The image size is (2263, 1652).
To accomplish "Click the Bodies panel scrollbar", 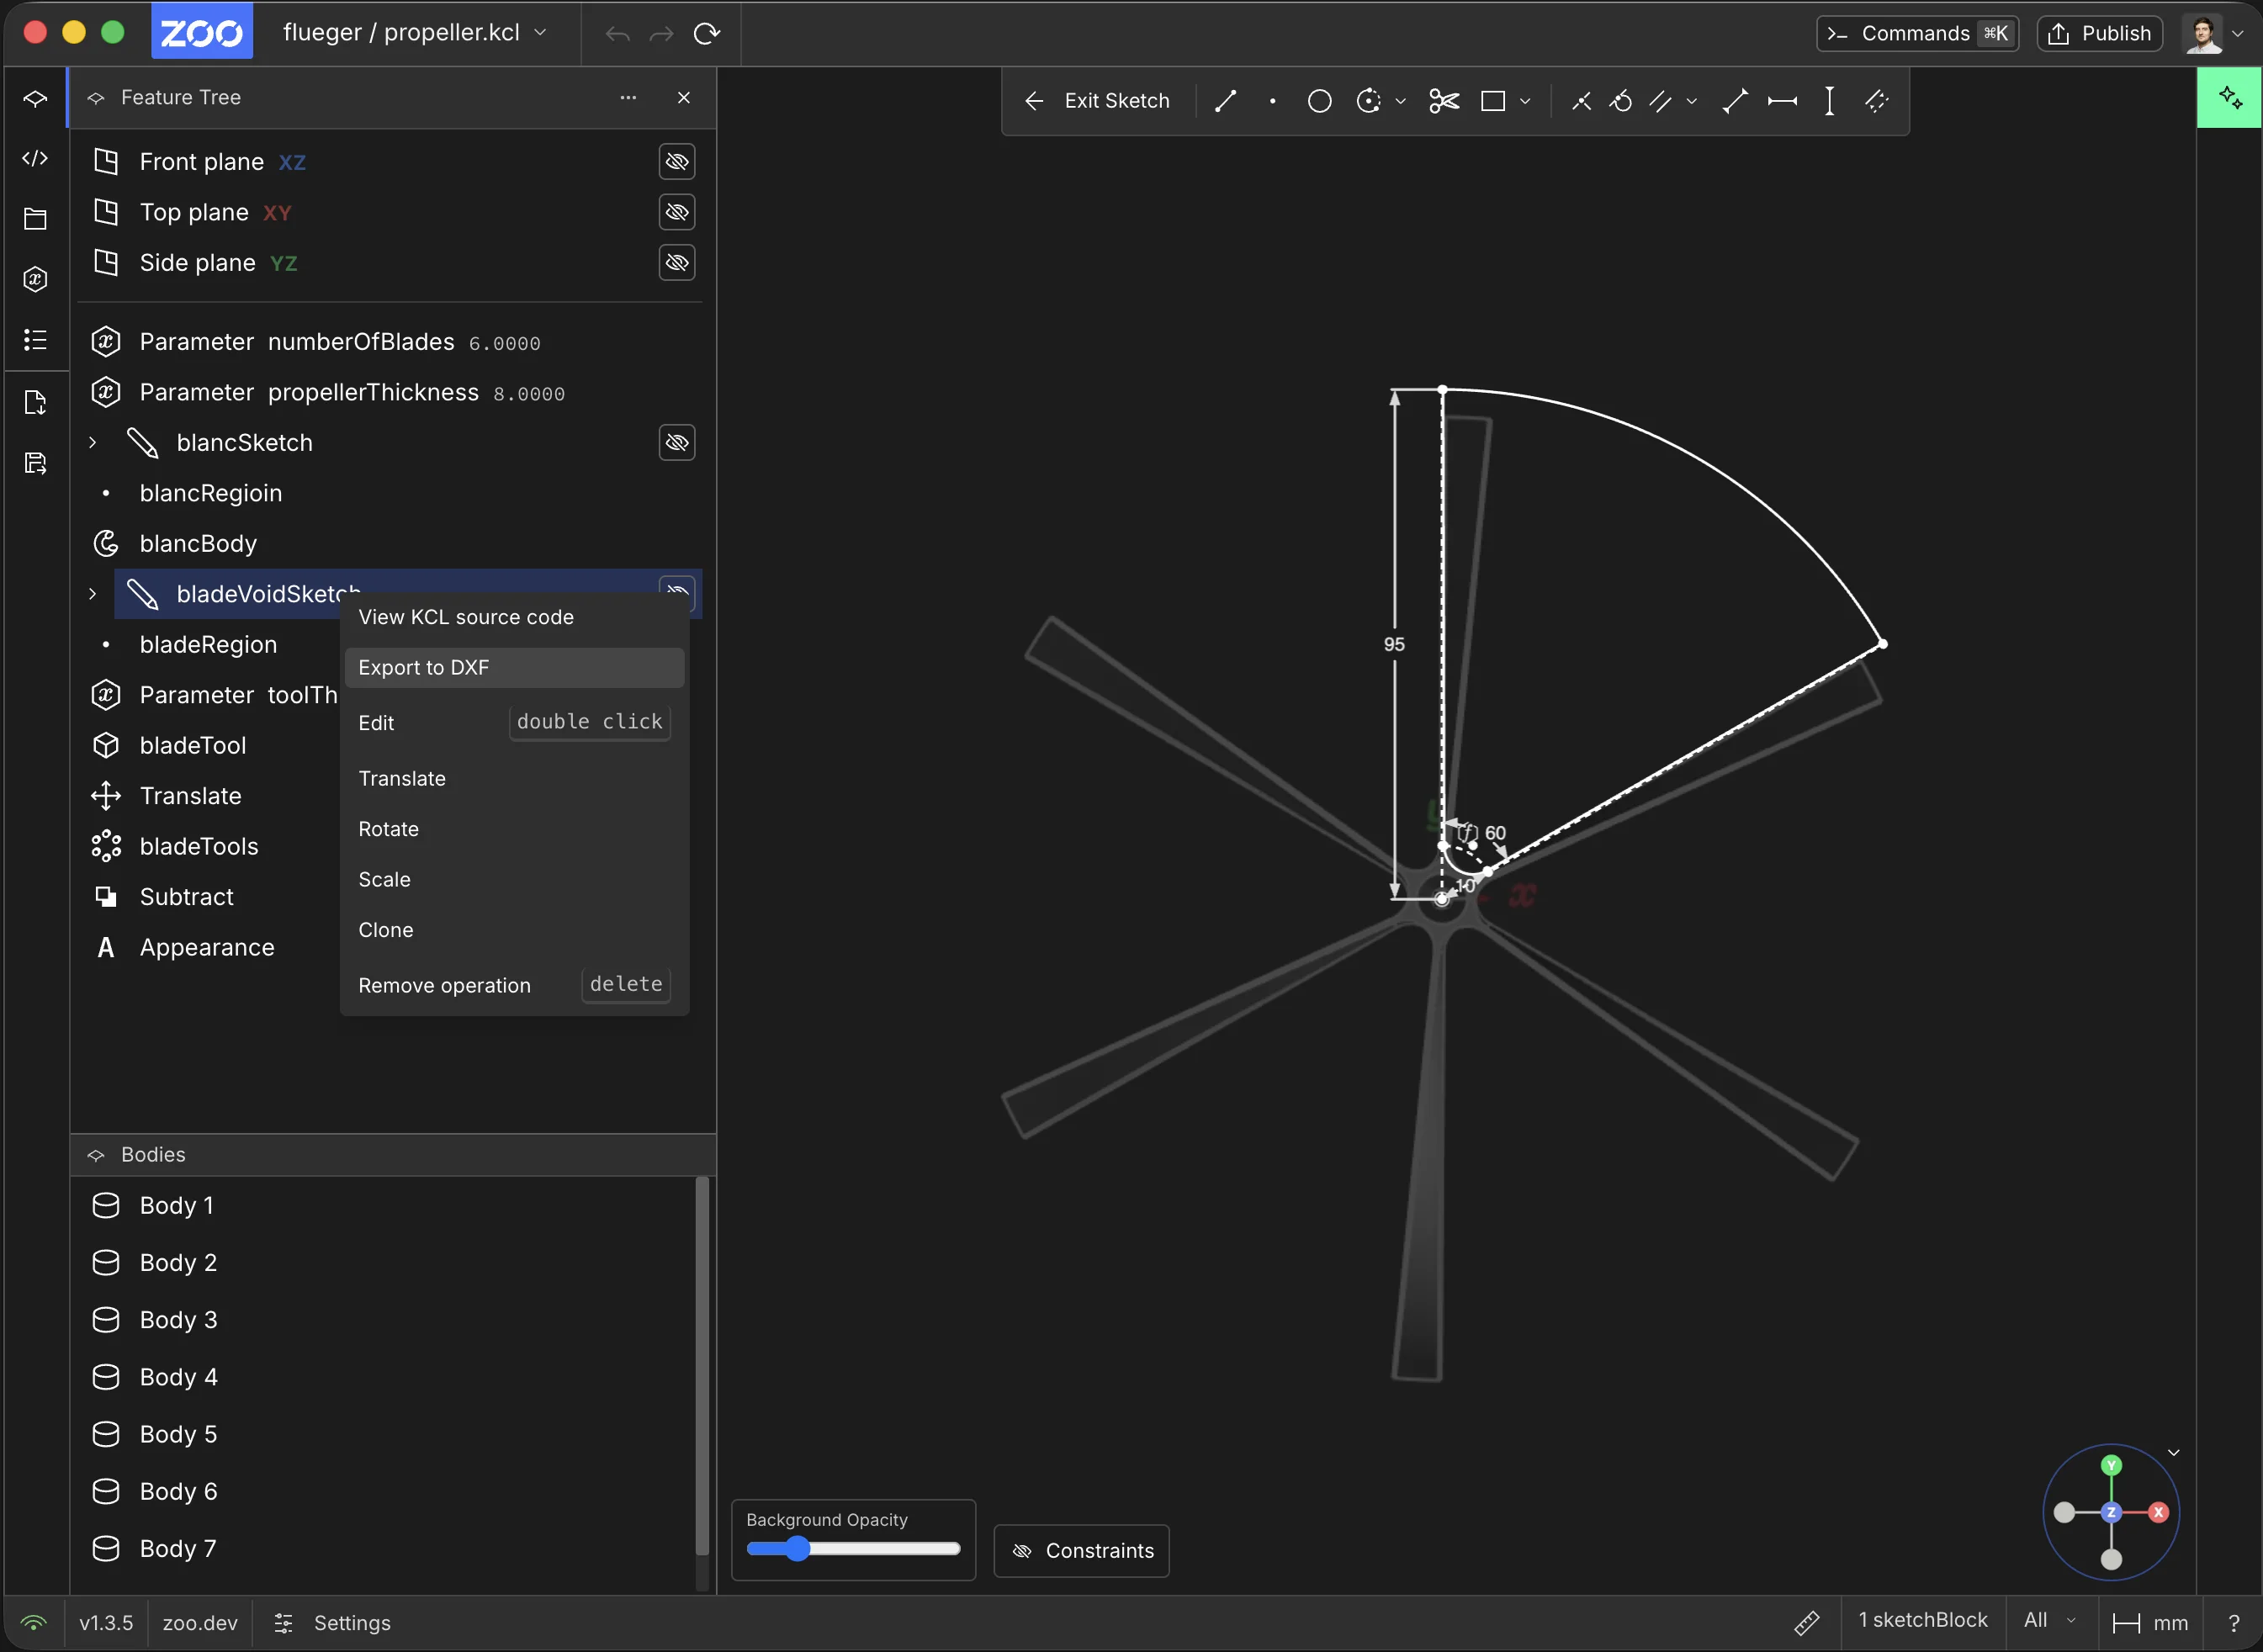I will pyautogui.click(x=702, y=1366).
